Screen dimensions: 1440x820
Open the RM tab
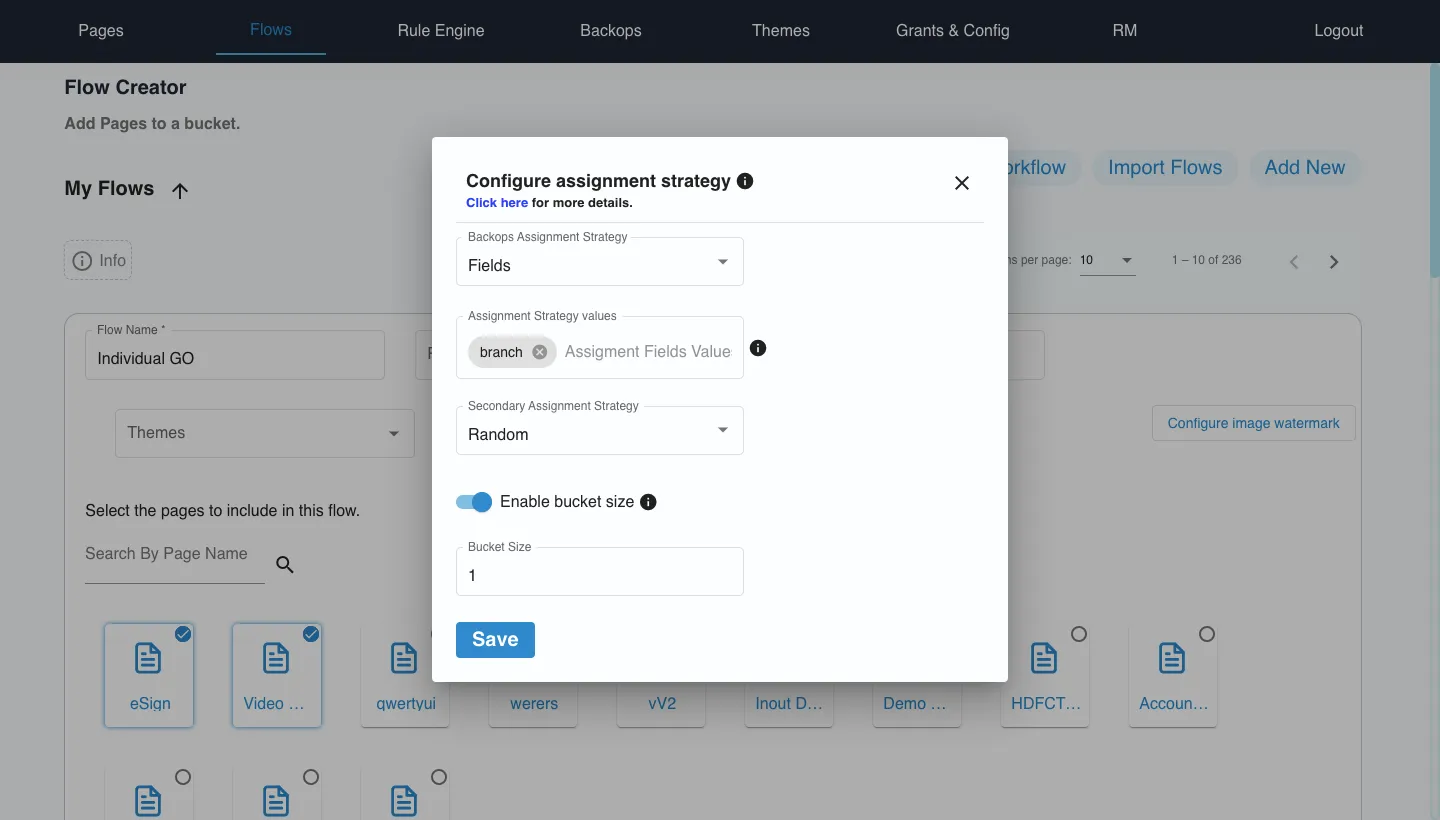pos(1125,30)
